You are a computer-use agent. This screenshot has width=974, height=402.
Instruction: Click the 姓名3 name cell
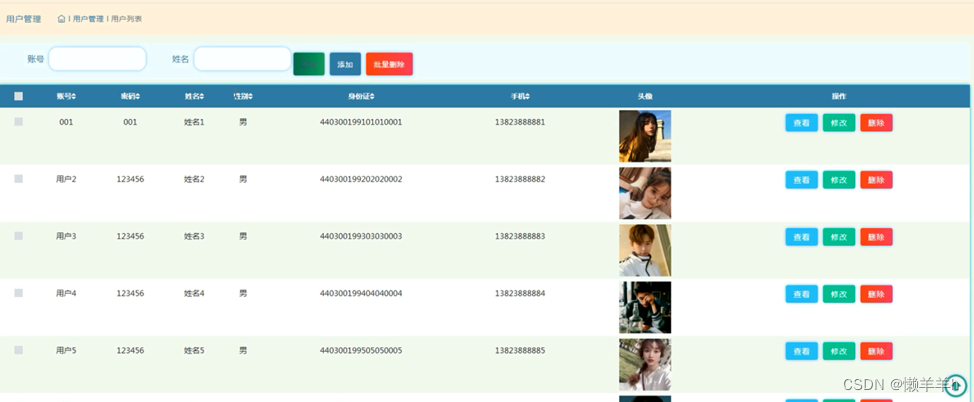click(194, 237)
